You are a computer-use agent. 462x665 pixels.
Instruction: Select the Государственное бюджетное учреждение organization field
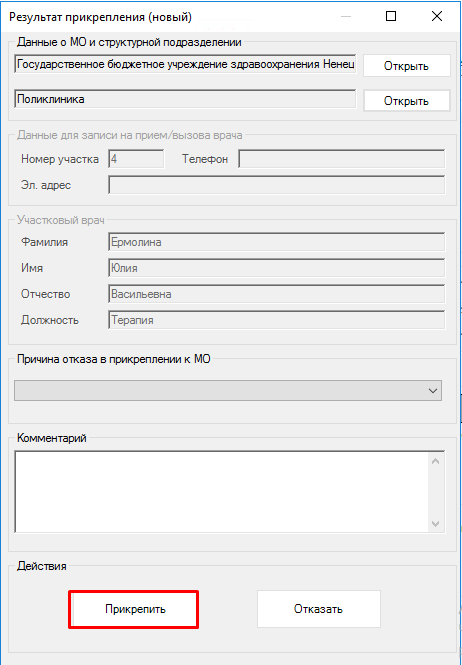coord(185,64)
